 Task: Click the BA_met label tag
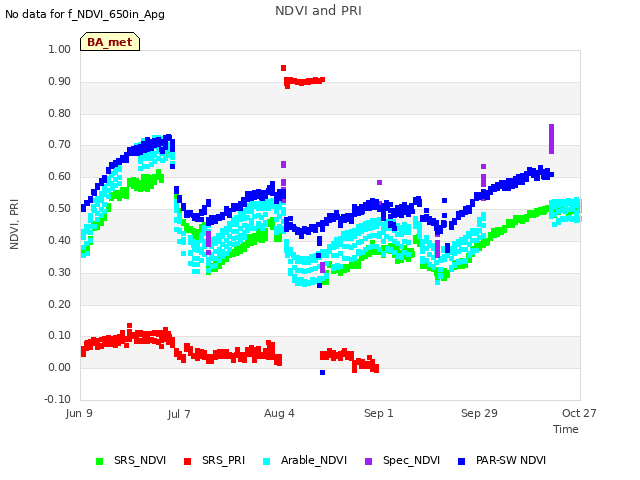(x=110, y=42)
